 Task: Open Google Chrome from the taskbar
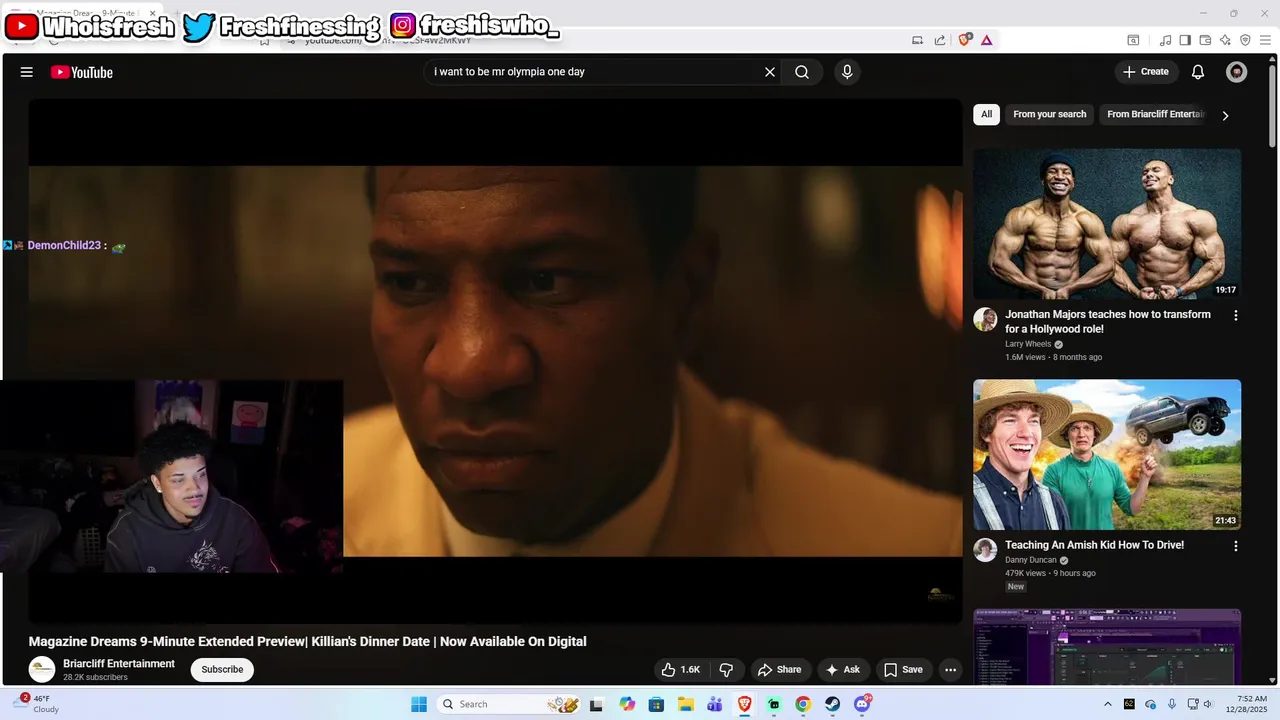pos(803,704)
